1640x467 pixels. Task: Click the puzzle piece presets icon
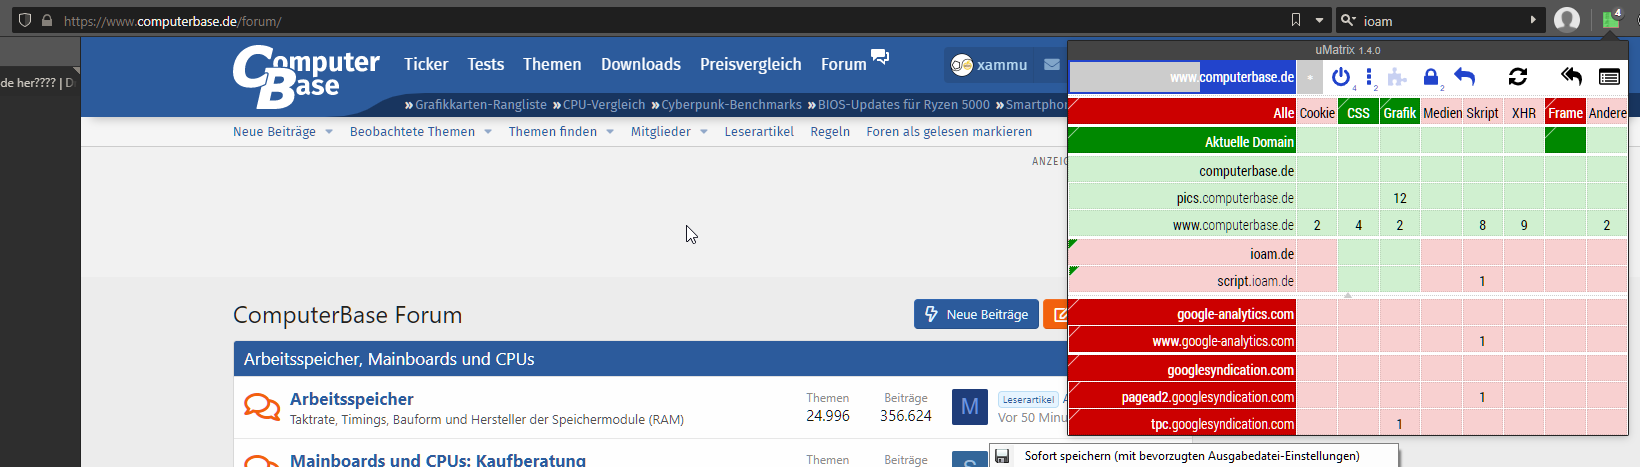(1397, 77)
